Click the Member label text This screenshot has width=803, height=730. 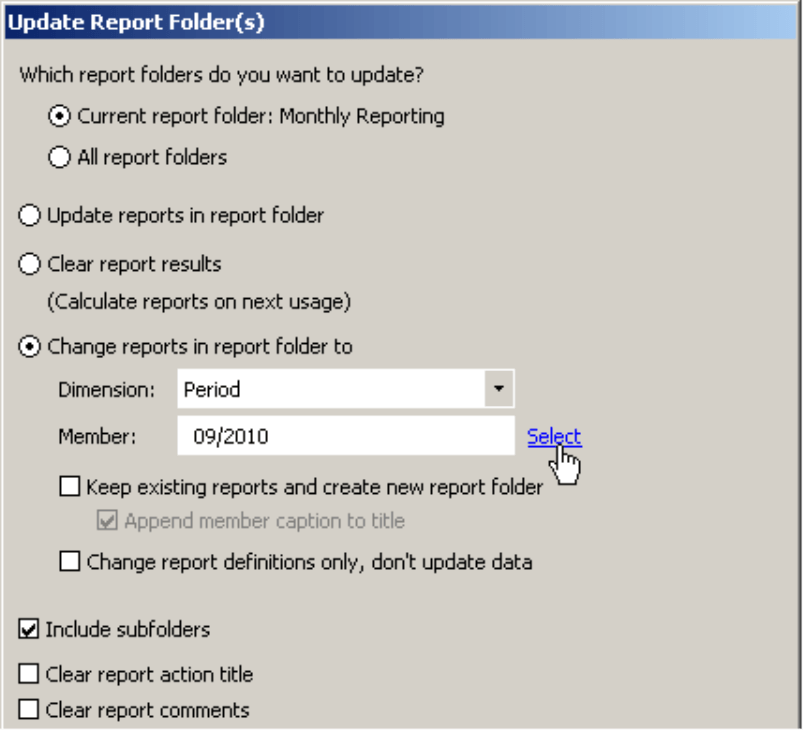[x=97, y=436]
